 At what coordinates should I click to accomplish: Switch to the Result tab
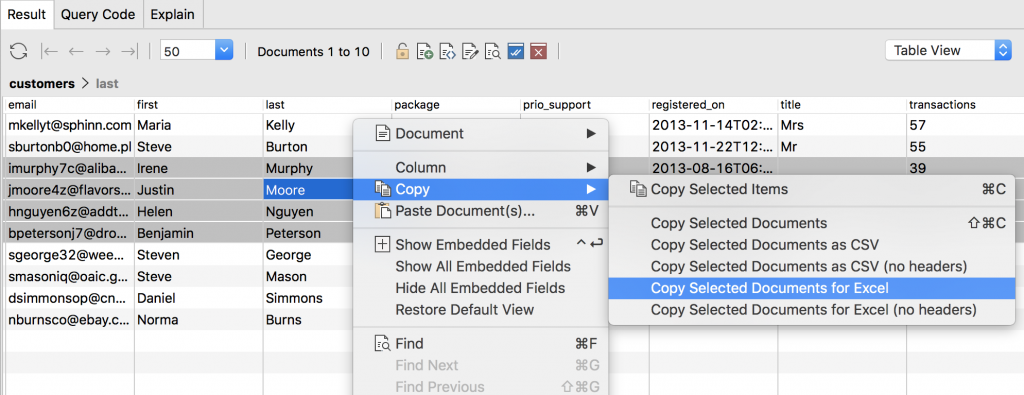26,14
